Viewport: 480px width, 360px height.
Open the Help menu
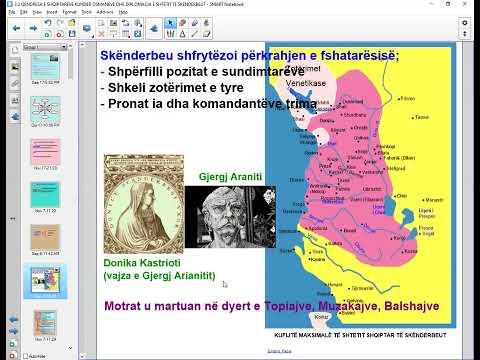pos(123,12)
